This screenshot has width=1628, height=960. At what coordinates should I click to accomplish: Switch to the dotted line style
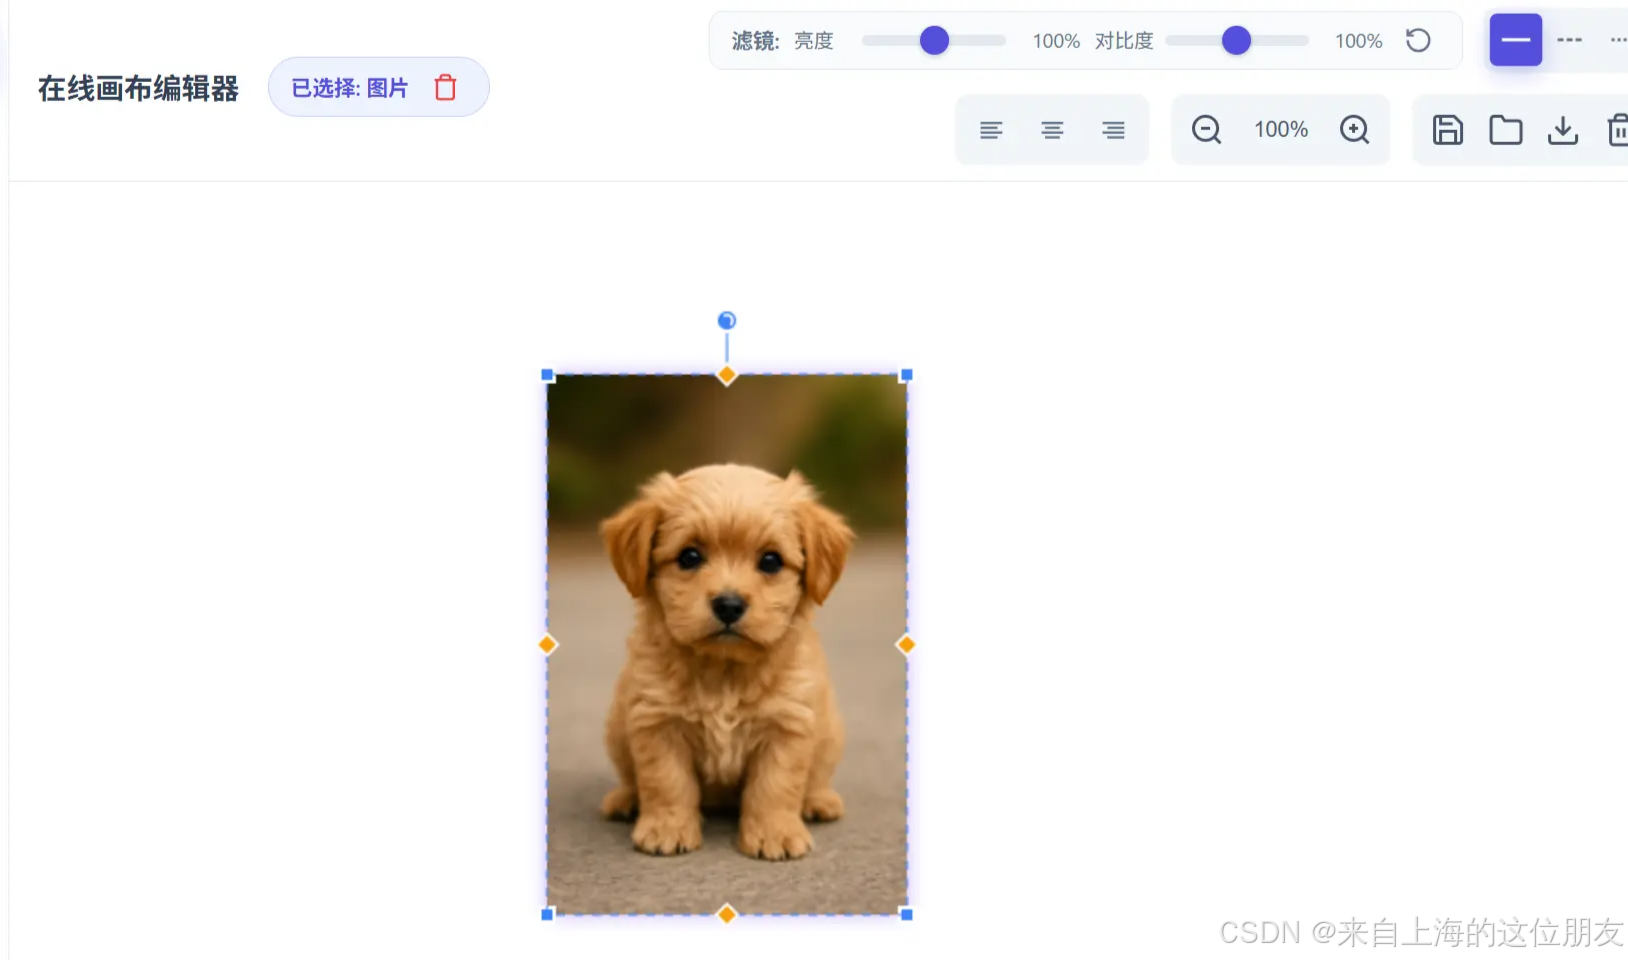pos(1618,40)
